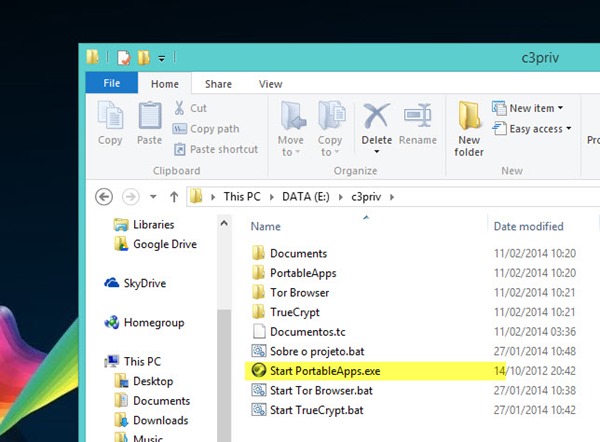Click the Cut scissors icon
This screenshot has width=600, height=442.
point(179,108)
